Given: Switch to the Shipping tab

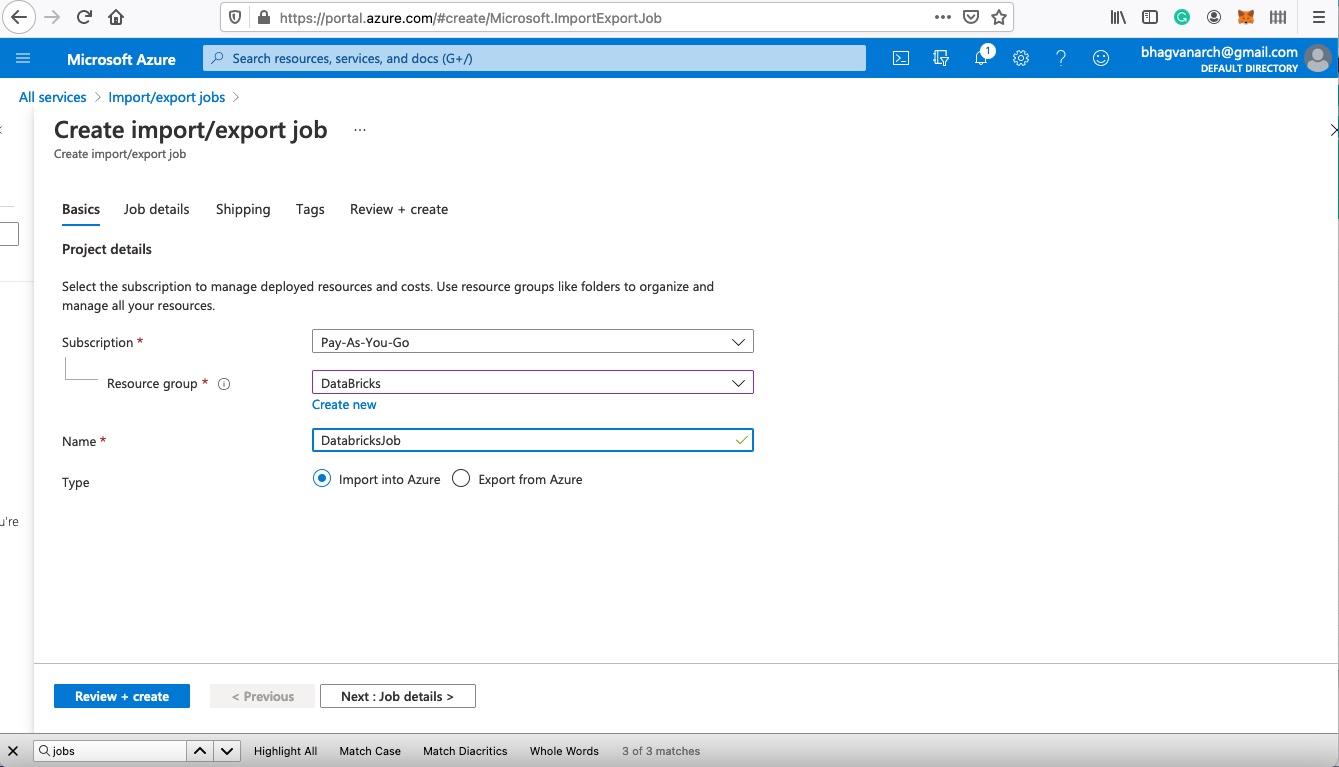Looking at the screenshot, I should coord(243,209).
